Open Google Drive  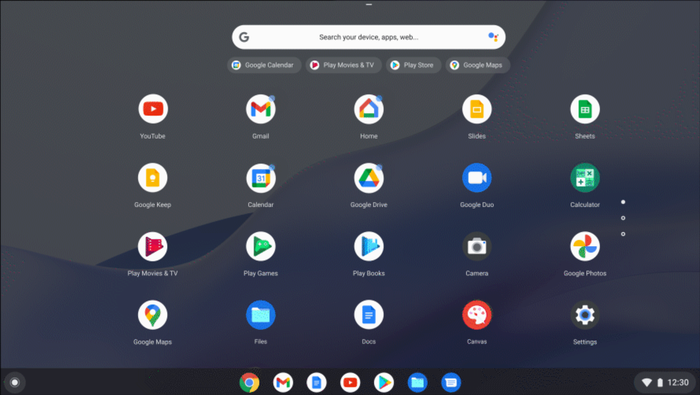(x=369, y=178)
